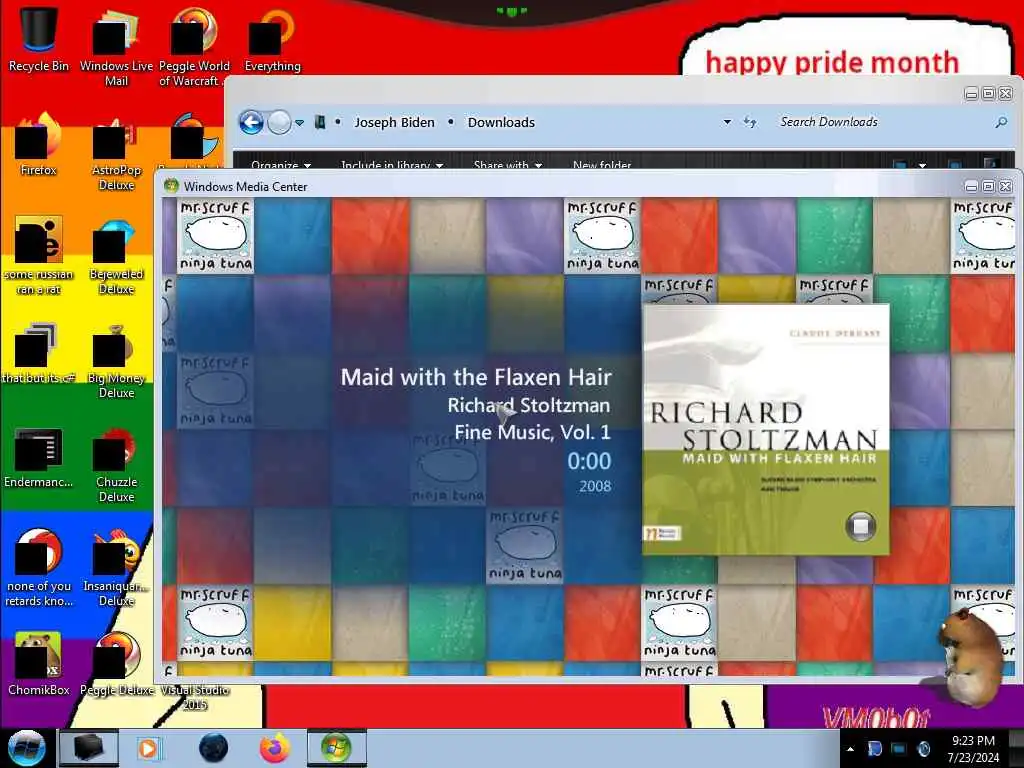
Task: Stop playback with the stop button on album art
Action: point(860,526)
